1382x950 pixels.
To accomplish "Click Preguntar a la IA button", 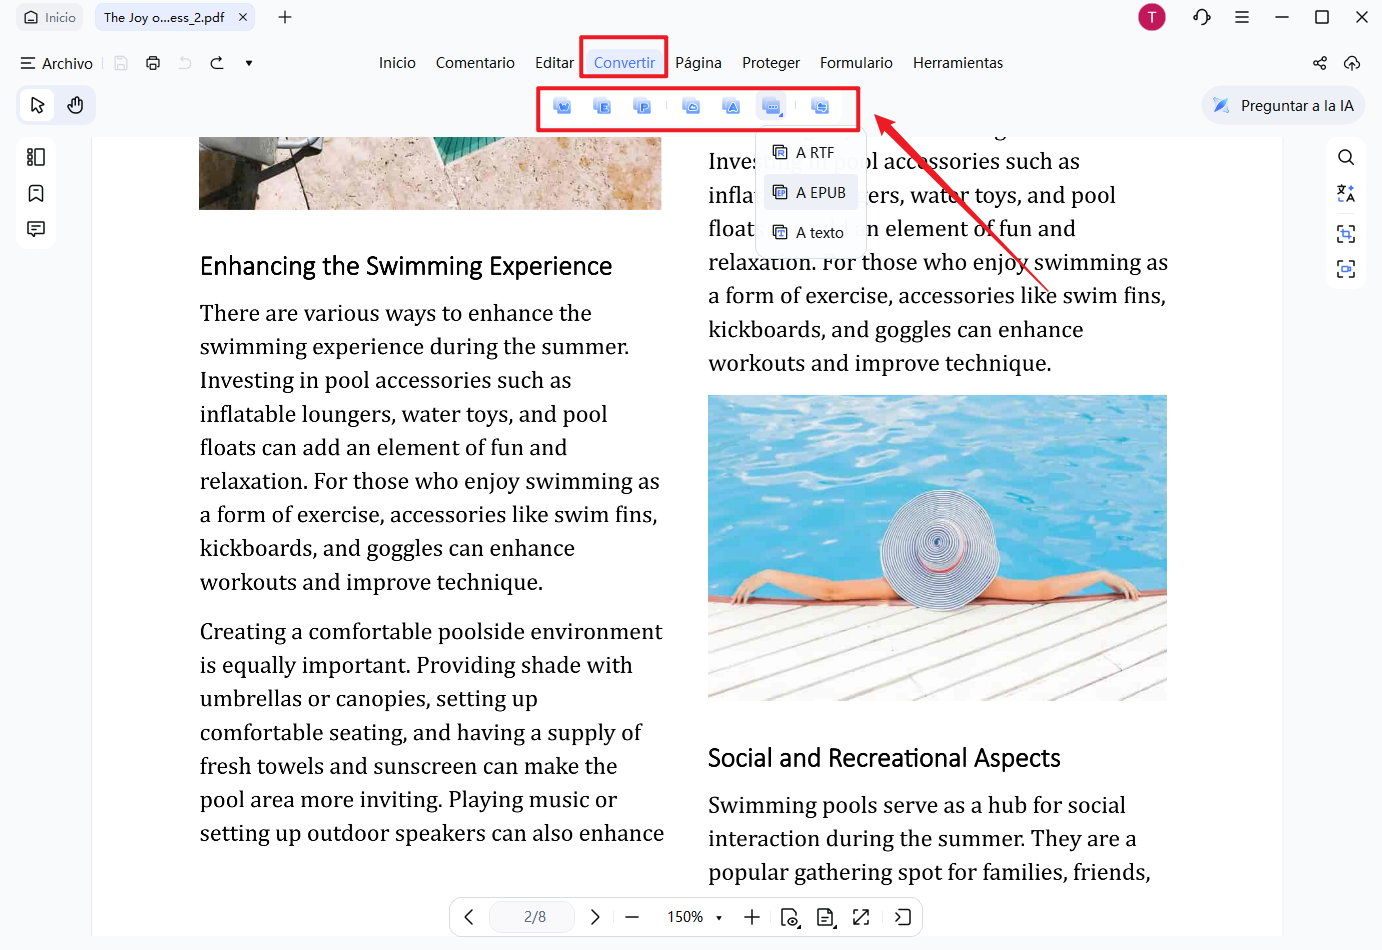I will tap(1284, 106).
